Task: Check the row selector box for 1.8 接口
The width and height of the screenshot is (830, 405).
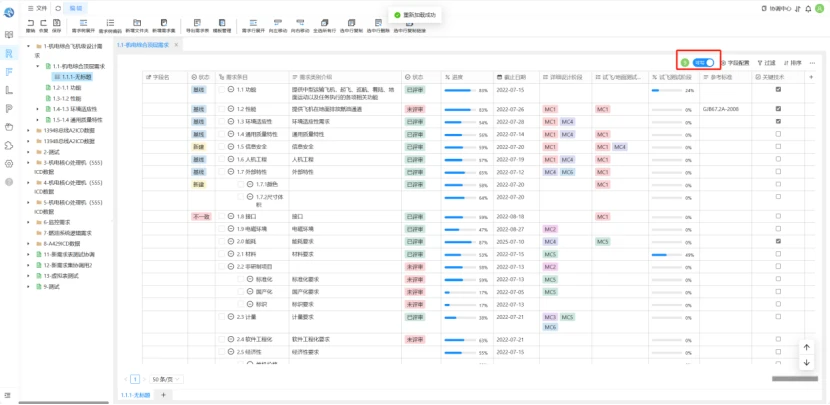Action: click(x=222, y=216)
